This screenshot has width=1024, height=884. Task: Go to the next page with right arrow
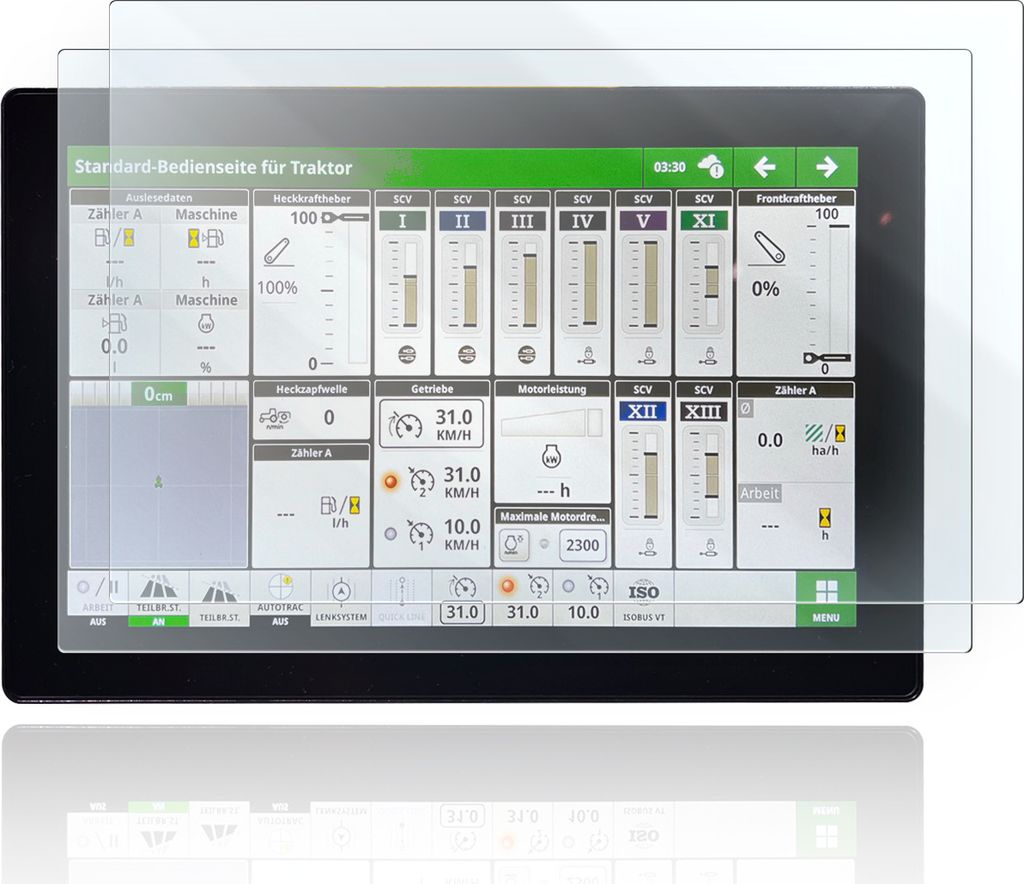tap(827, 167)
